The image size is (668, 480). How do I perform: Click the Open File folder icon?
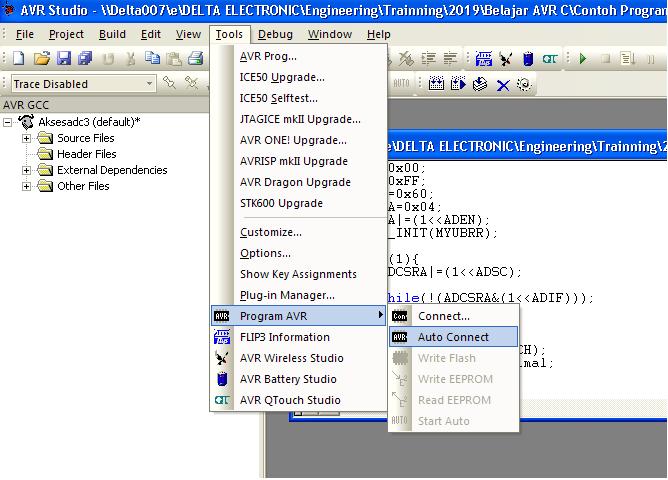tap(42, 59)
